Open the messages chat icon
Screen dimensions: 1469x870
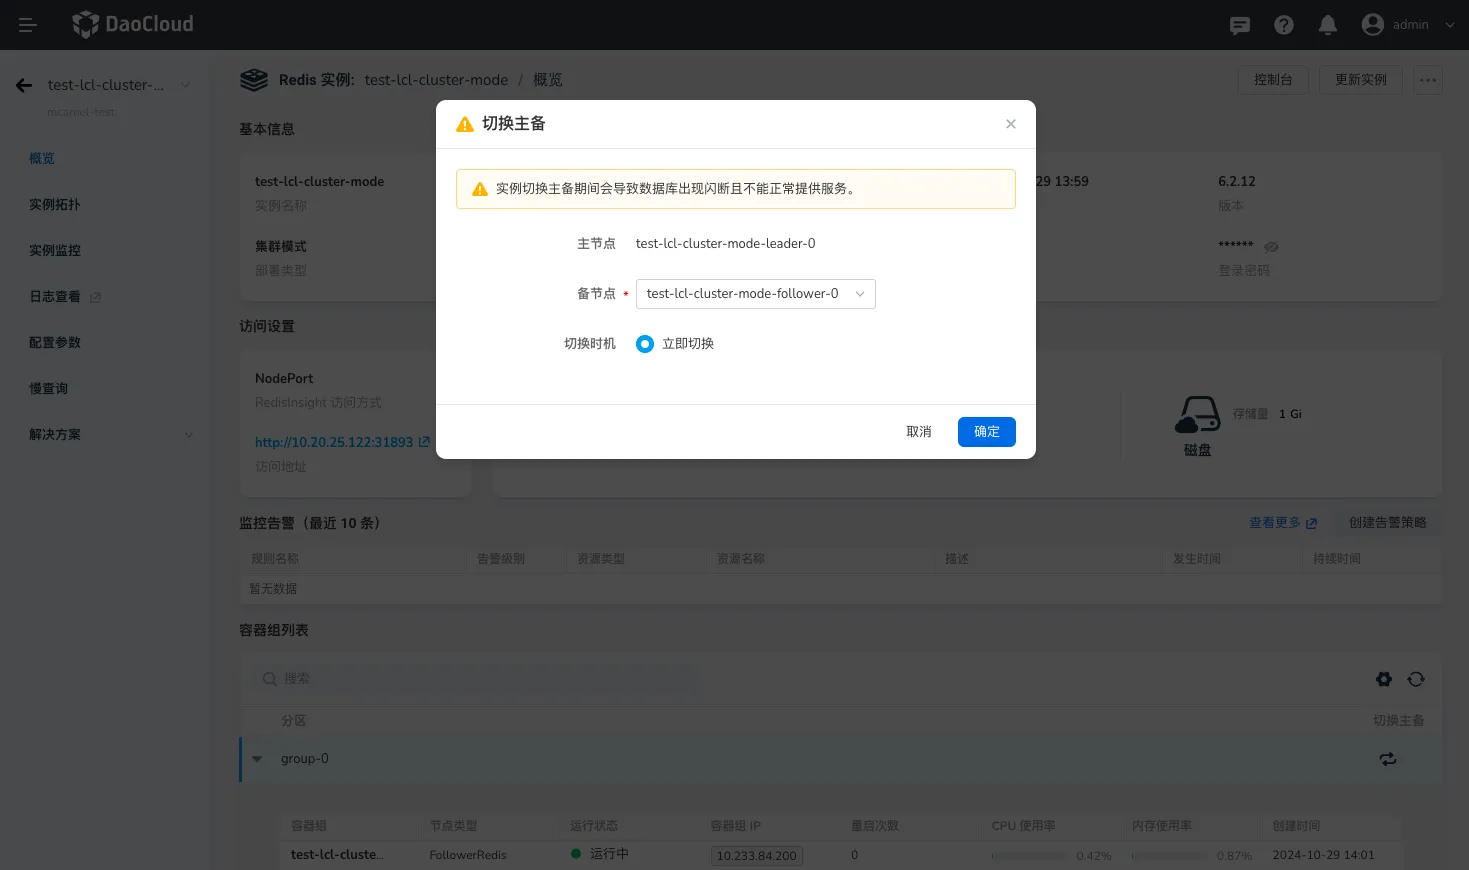click(x=1240, y=25)
